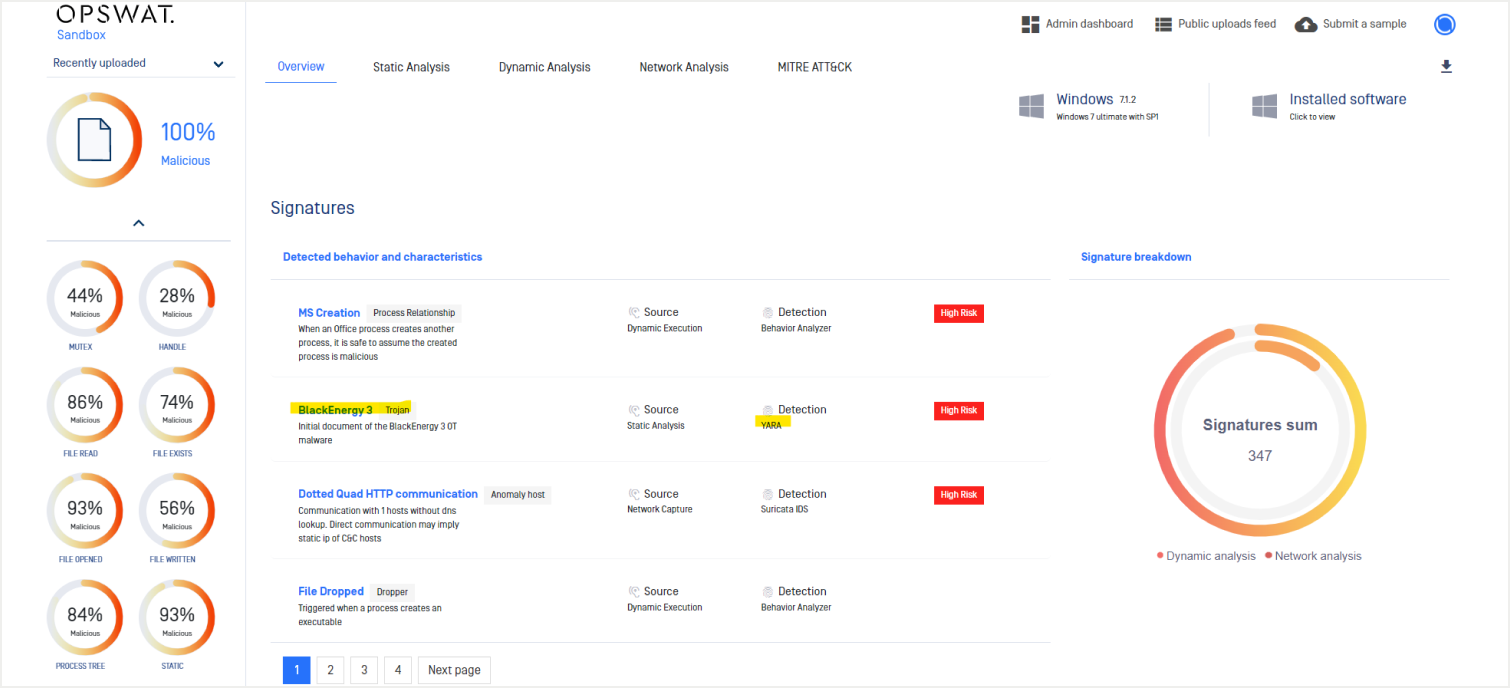Click the Source icon in File Dropped row

pyautogui.click(x=634, y=592)
